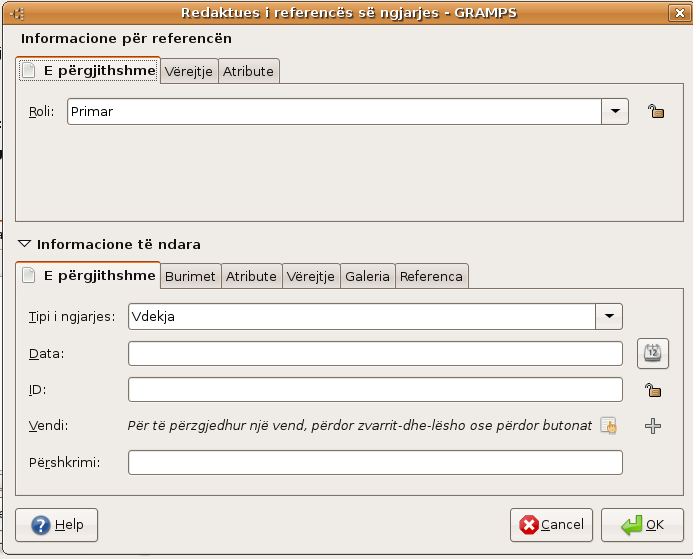Focus the ID input field
This screenshot has height=559, width=693.
pyautogui.click(x=375, y=390)
